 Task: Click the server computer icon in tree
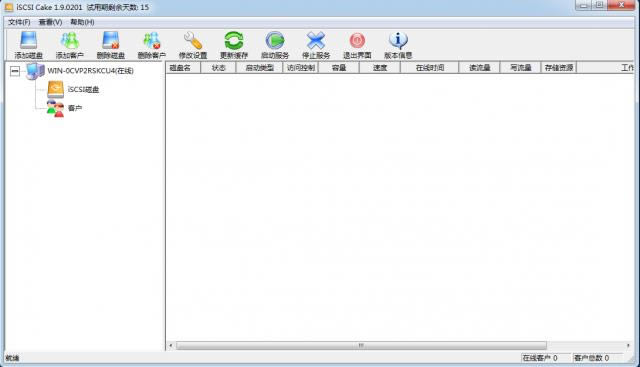[36, 71]
